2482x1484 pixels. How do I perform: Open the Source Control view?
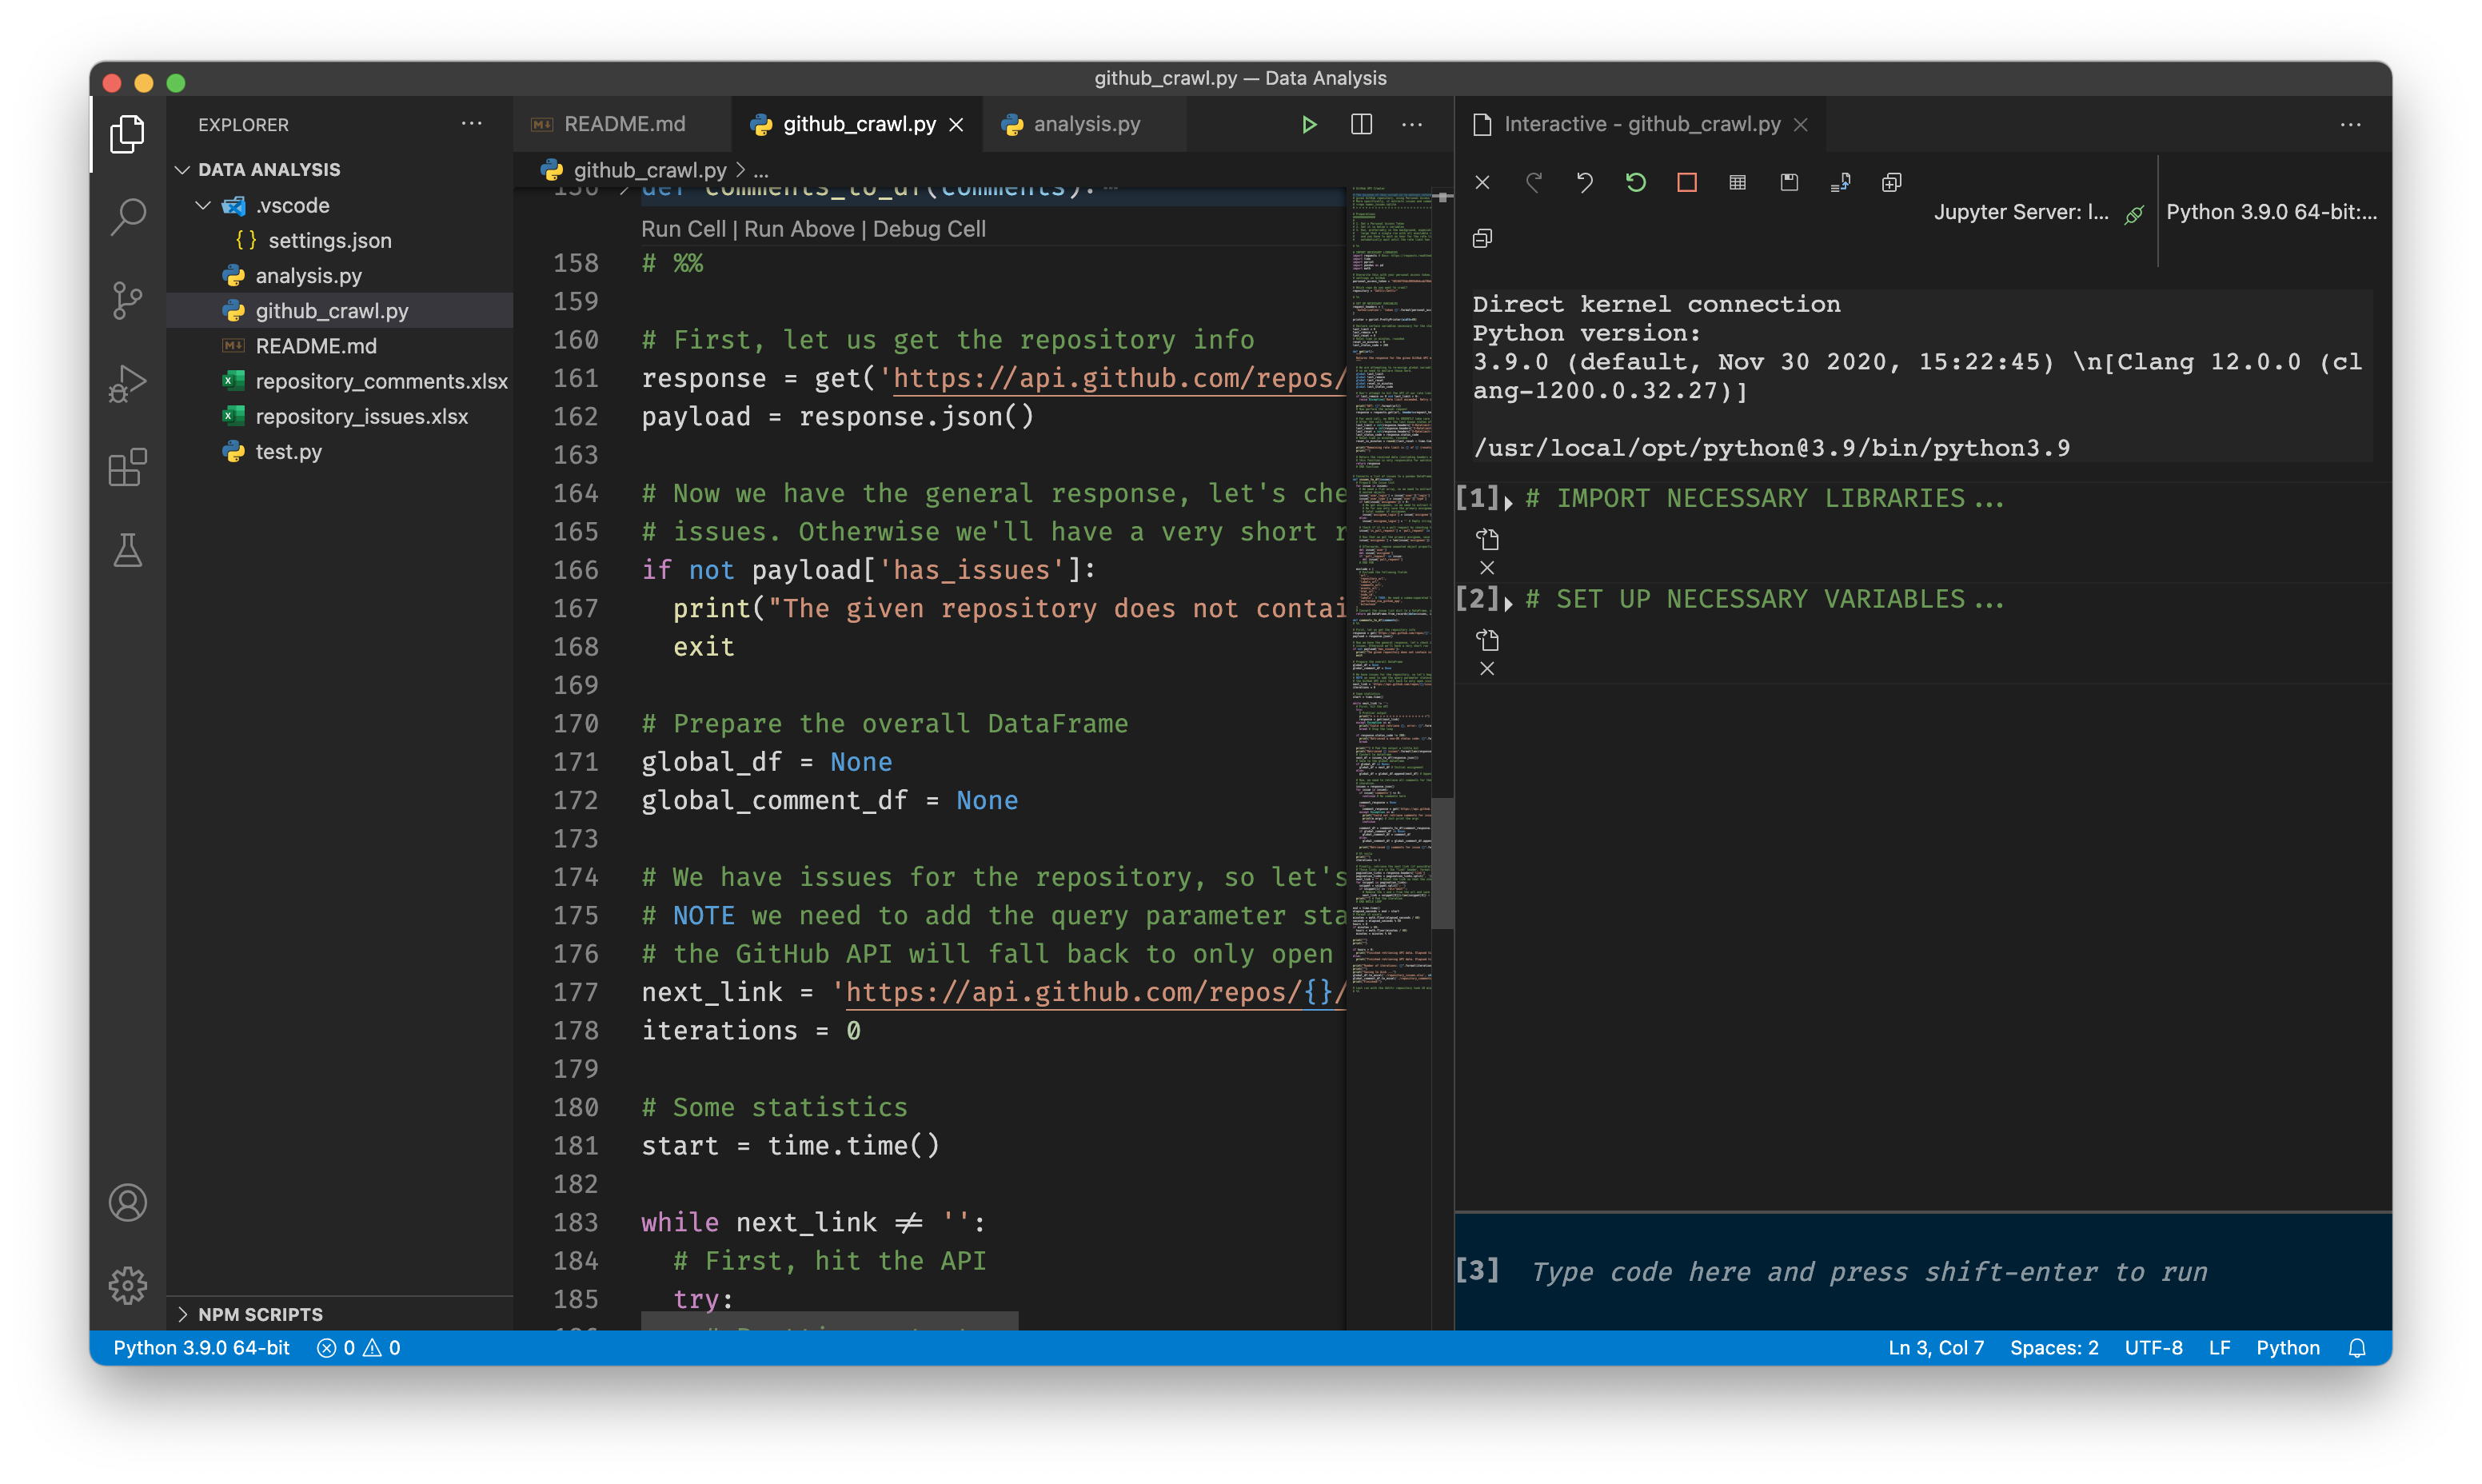point(128,299)
